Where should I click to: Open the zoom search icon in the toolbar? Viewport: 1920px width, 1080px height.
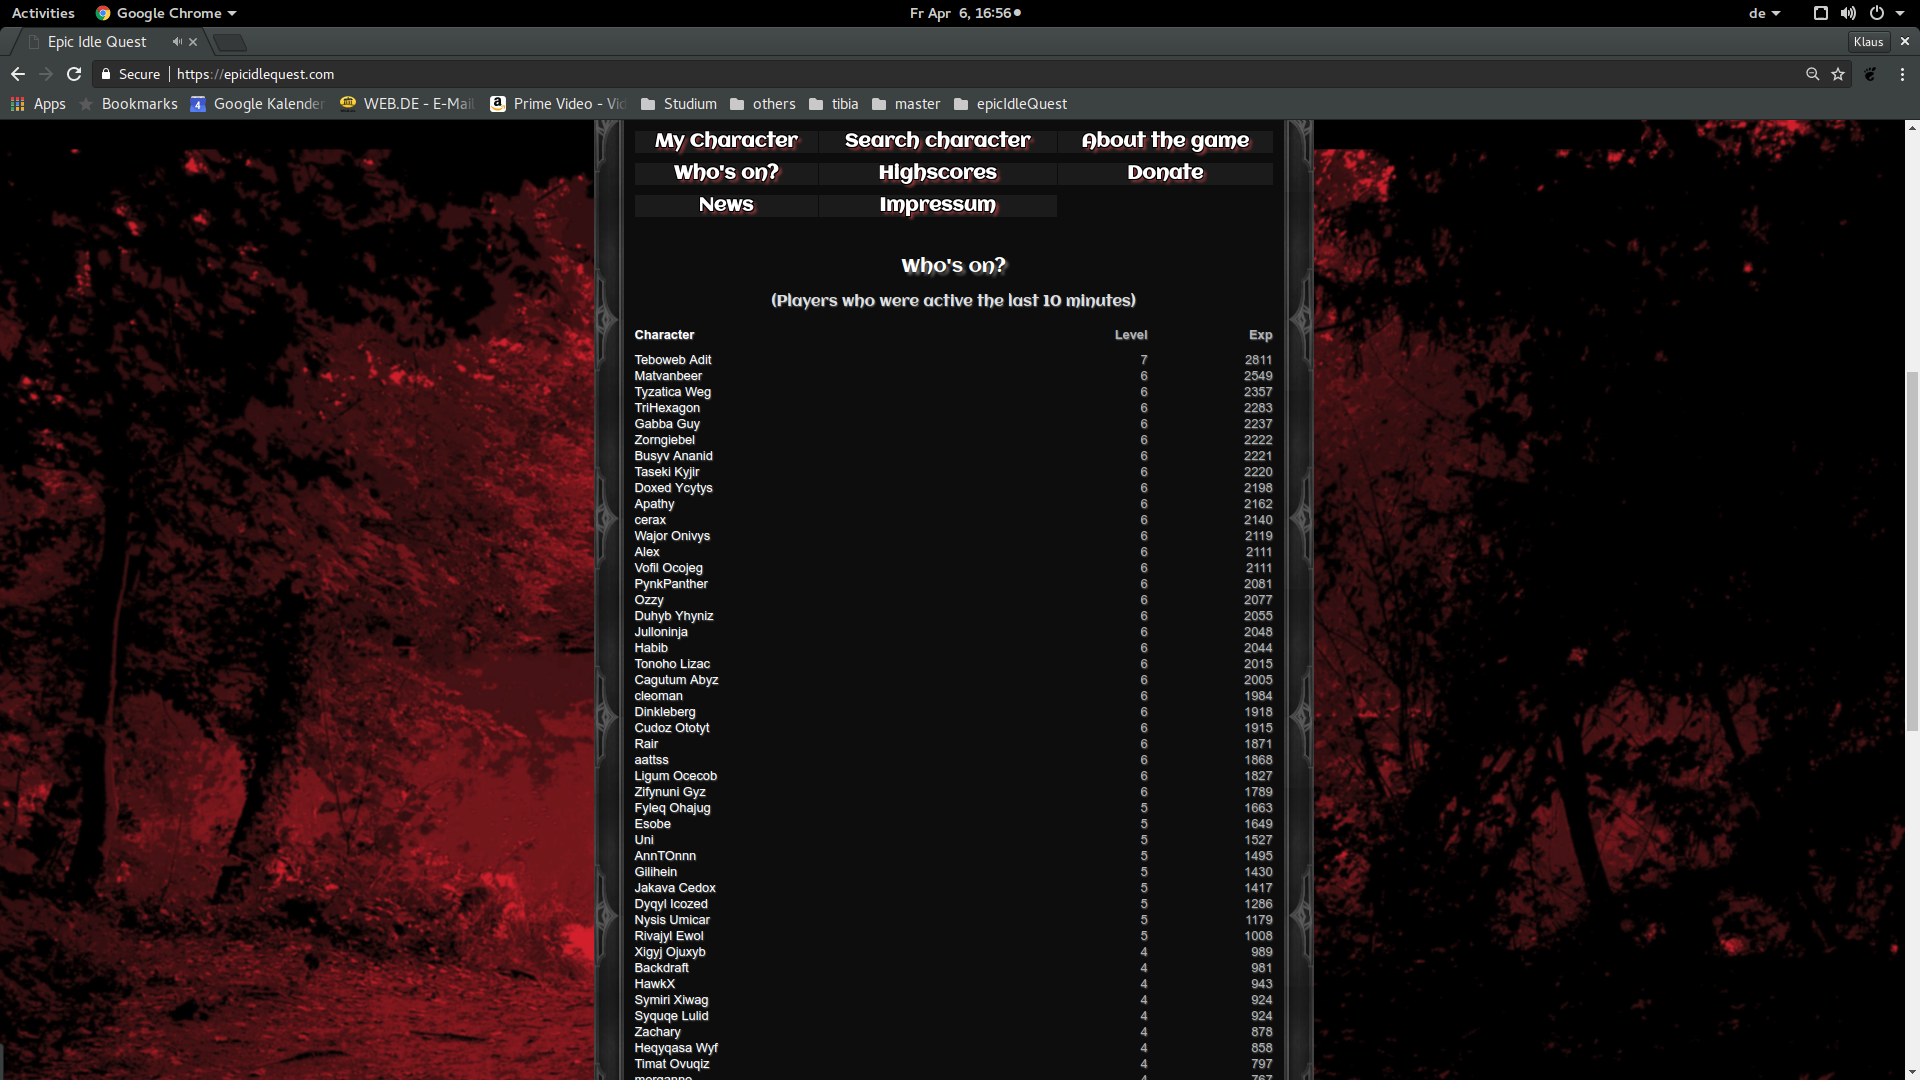pos(1811,74)
